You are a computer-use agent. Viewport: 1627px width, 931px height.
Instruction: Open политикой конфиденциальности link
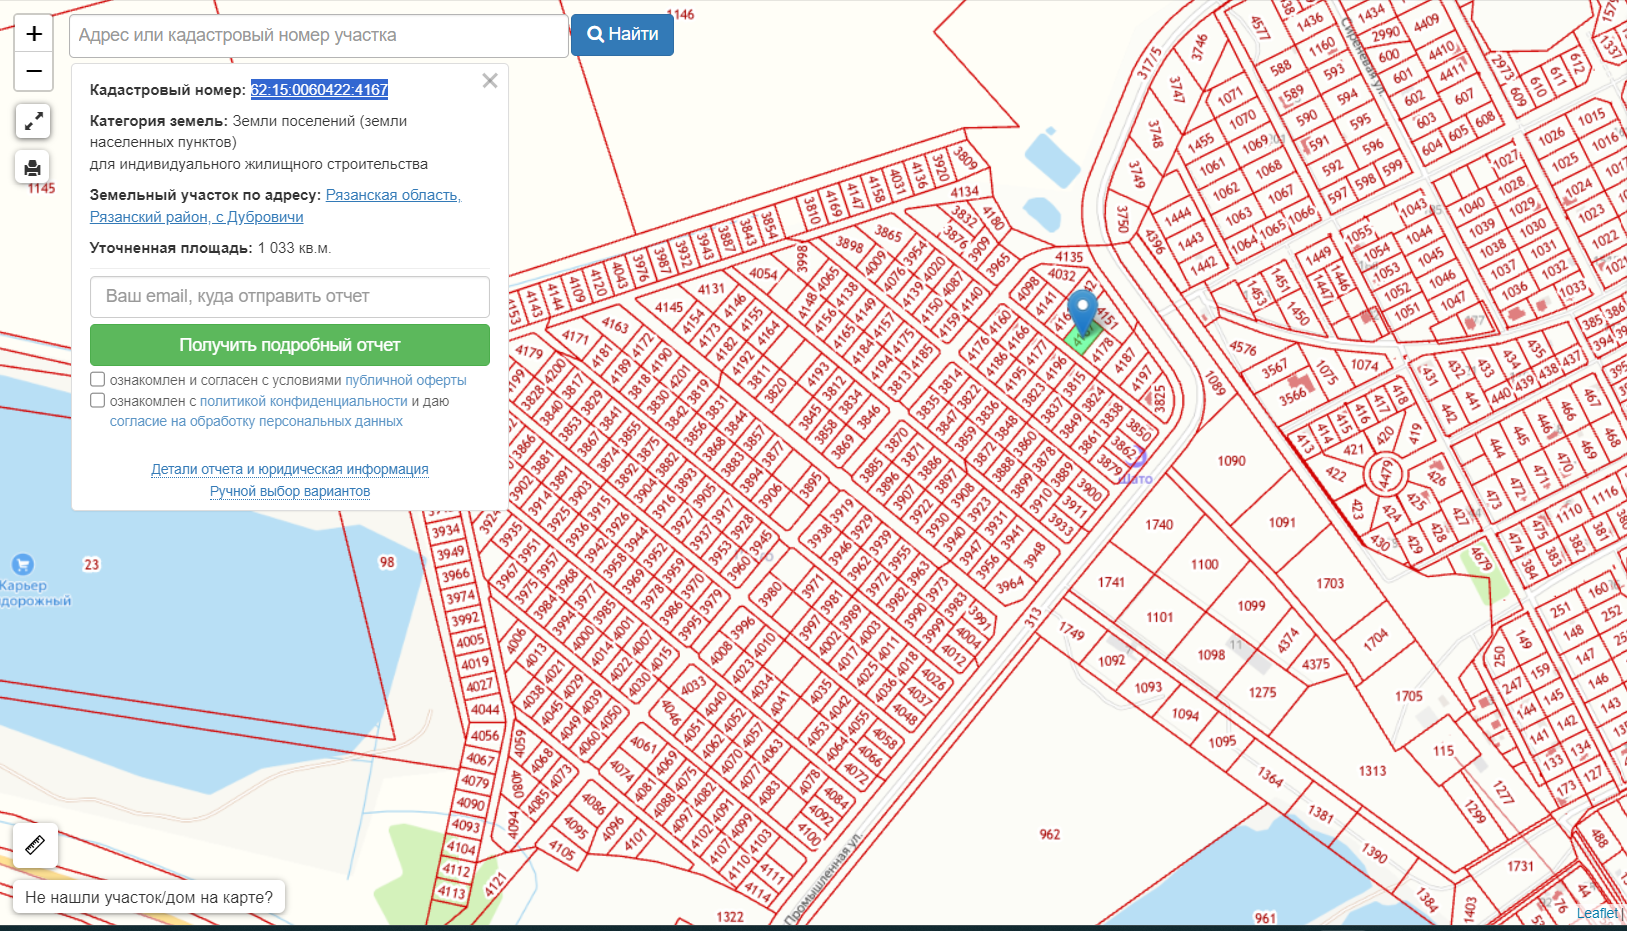pyautogui.click(x=303, y=401)
